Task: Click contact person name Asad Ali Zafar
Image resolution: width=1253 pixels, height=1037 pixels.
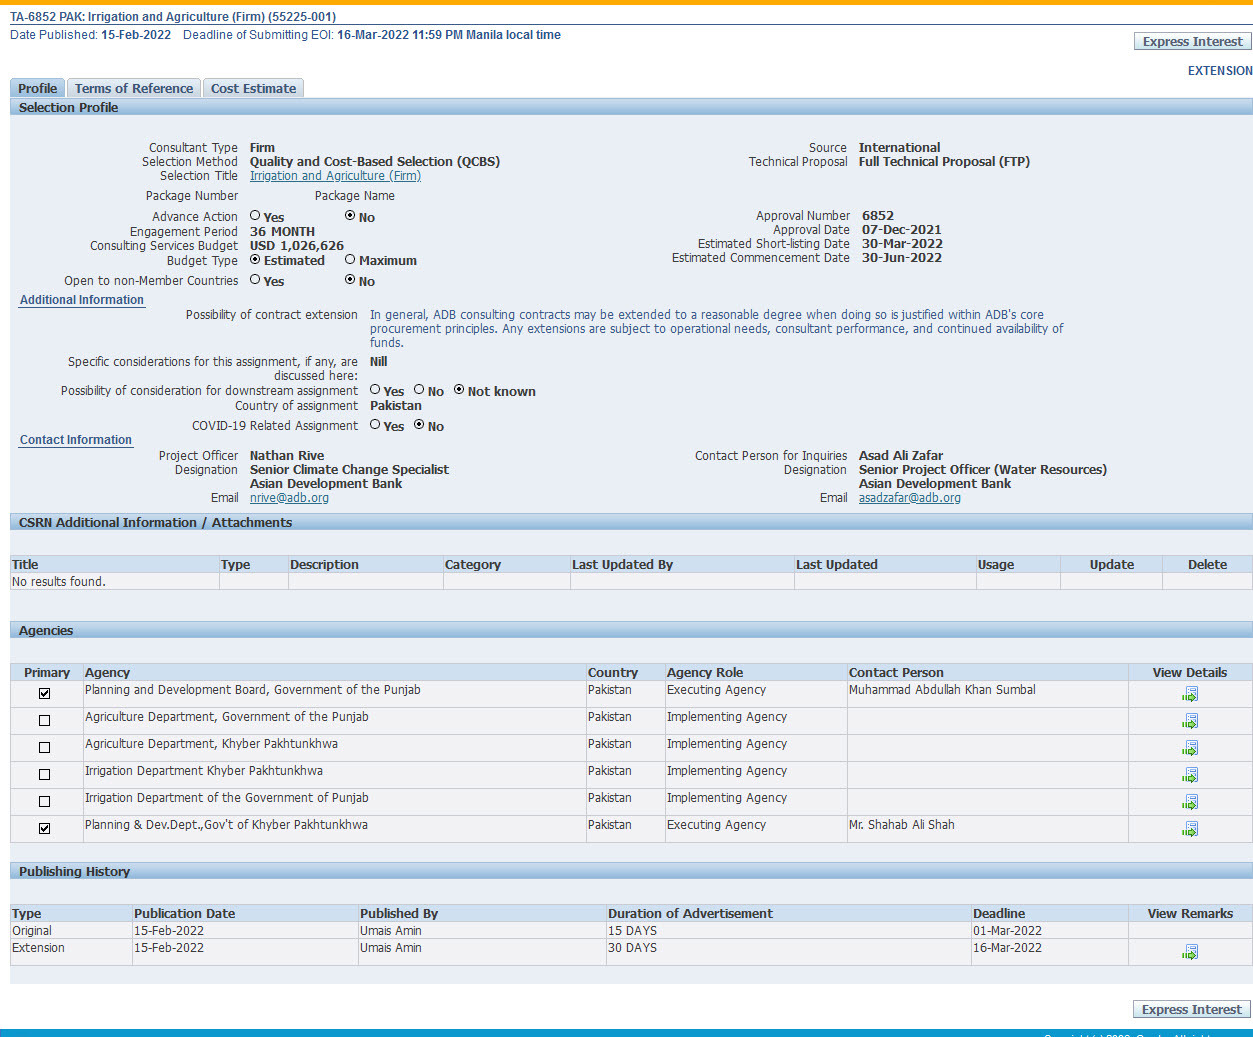Action: coord(901,456)
